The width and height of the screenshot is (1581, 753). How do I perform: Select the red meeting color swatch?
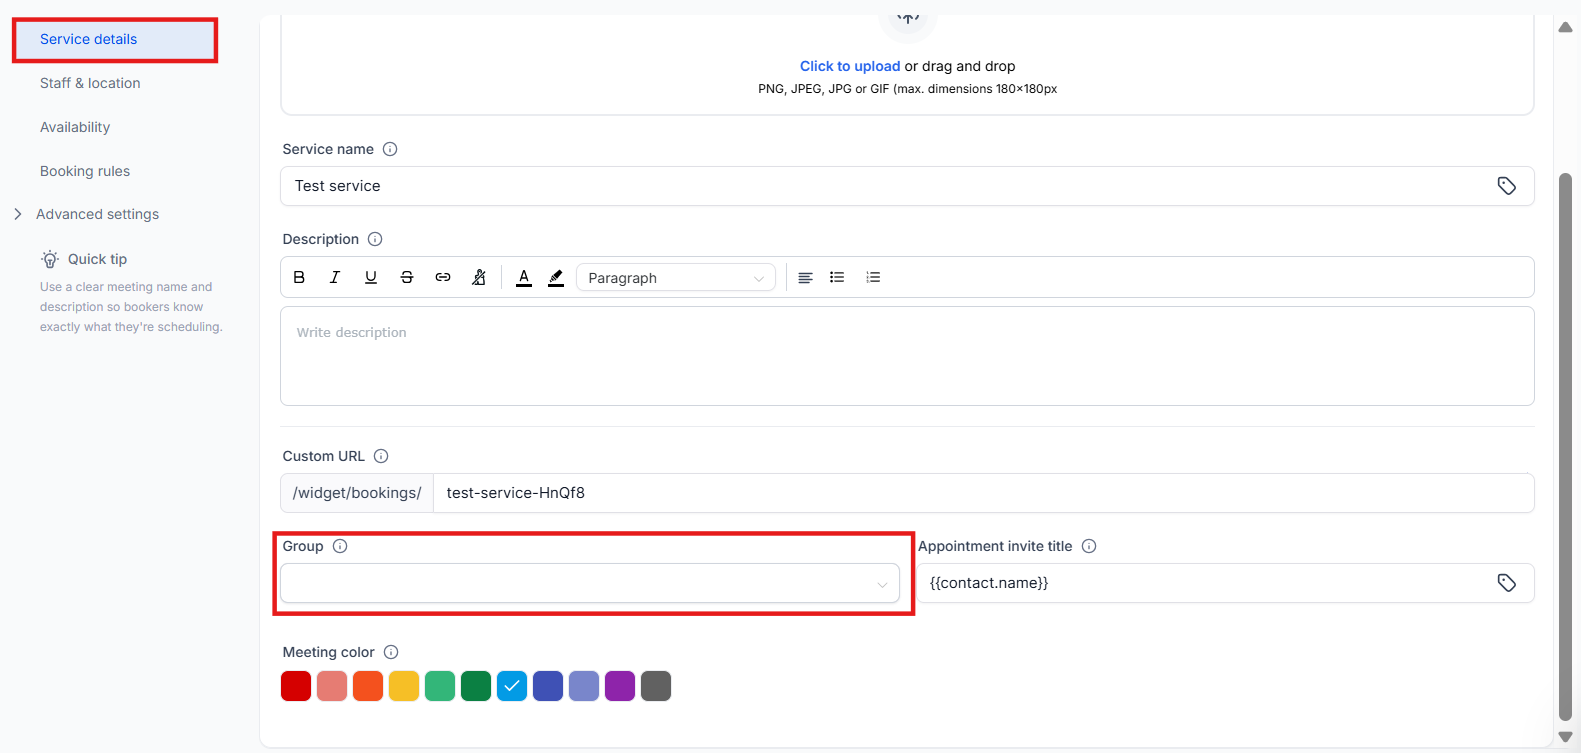point(296,686)
